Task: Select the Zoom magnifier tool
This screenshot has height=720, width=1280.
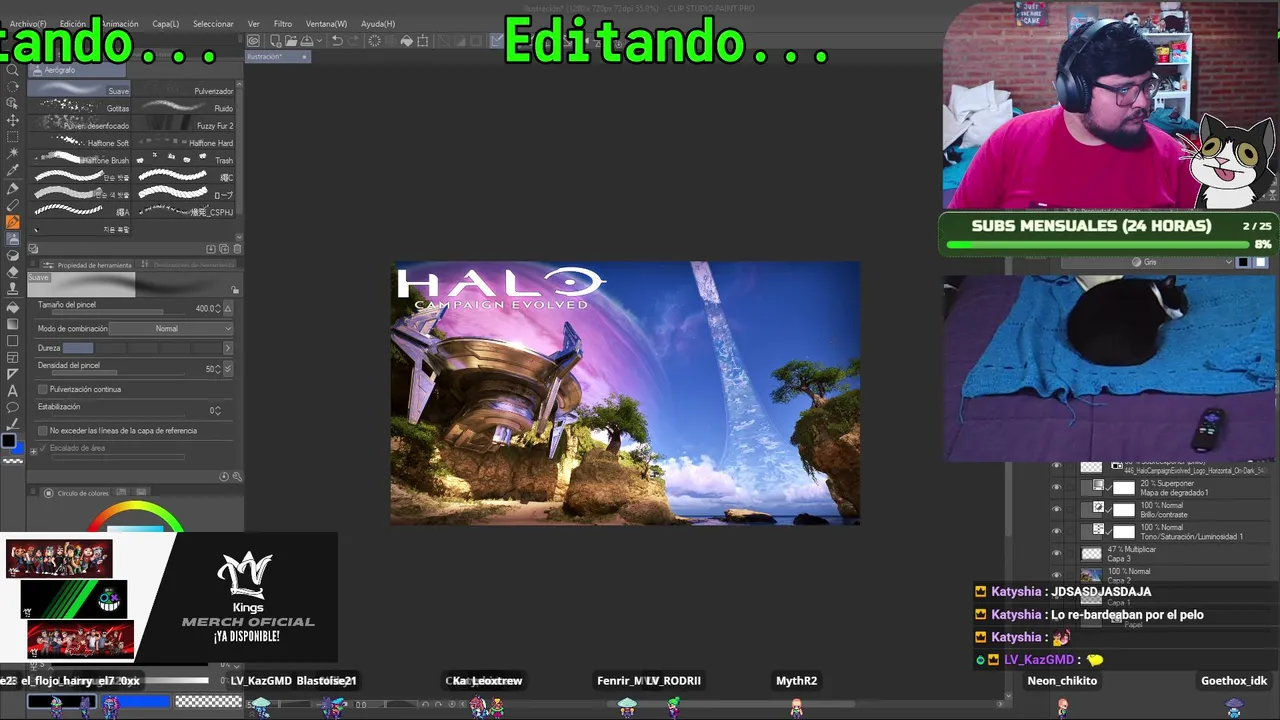Action: tap(12, 70)
